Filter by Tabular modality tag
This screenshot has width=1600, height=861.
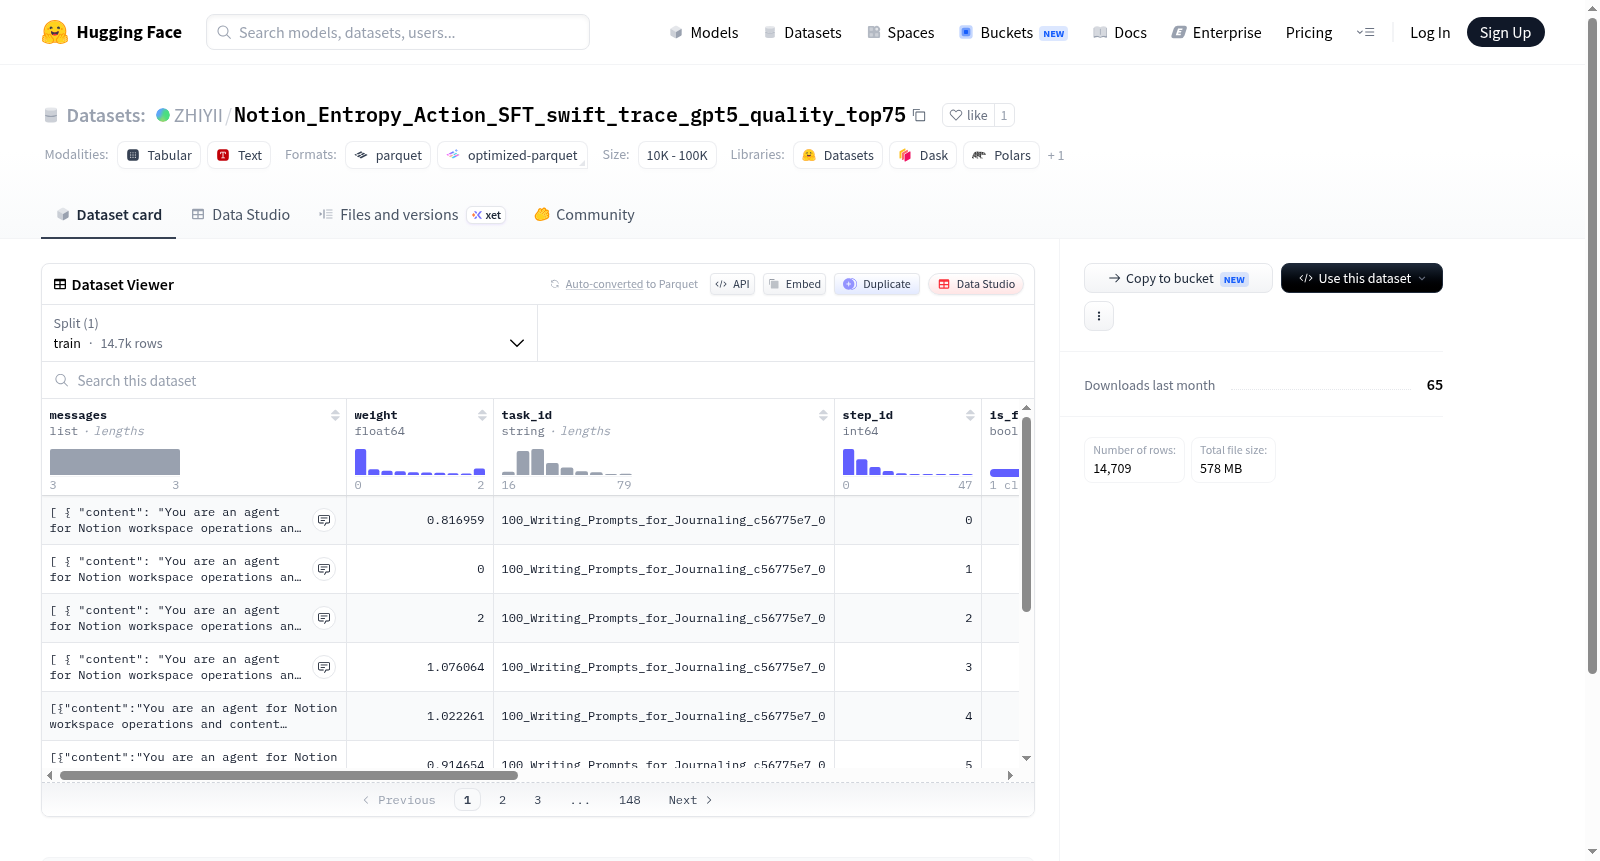pyautogui.click(x=159, y=155)
